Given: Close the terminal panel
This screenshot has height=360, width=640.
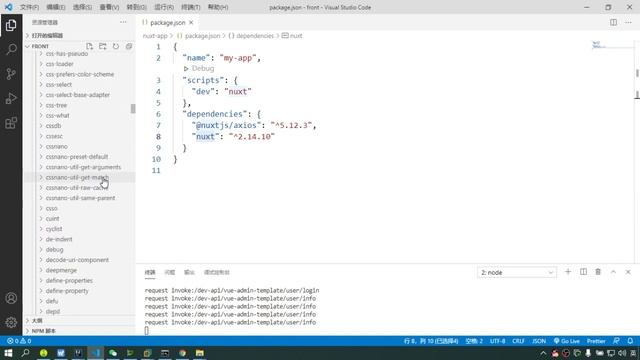Looking at the screenshot, I should click(x=628, y=272).
